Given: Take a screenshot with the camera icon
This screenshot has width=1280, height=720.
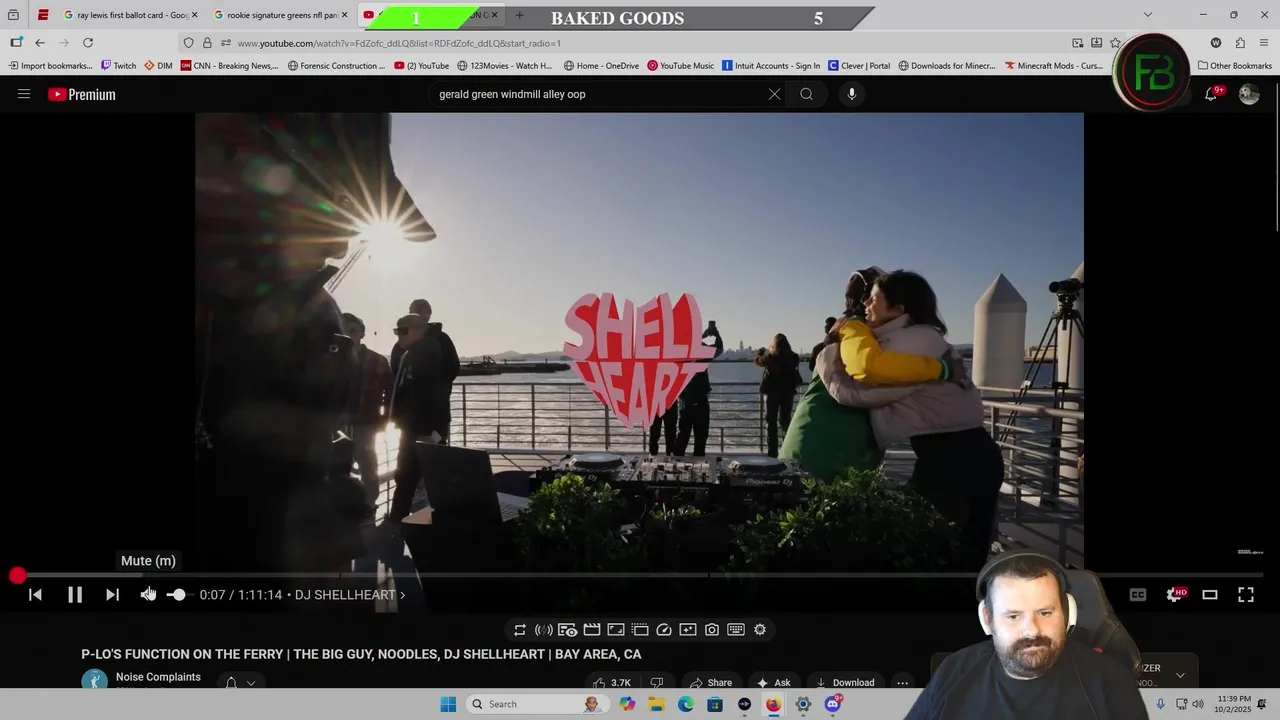Looking at the screenshot, I should click(712, 630).
